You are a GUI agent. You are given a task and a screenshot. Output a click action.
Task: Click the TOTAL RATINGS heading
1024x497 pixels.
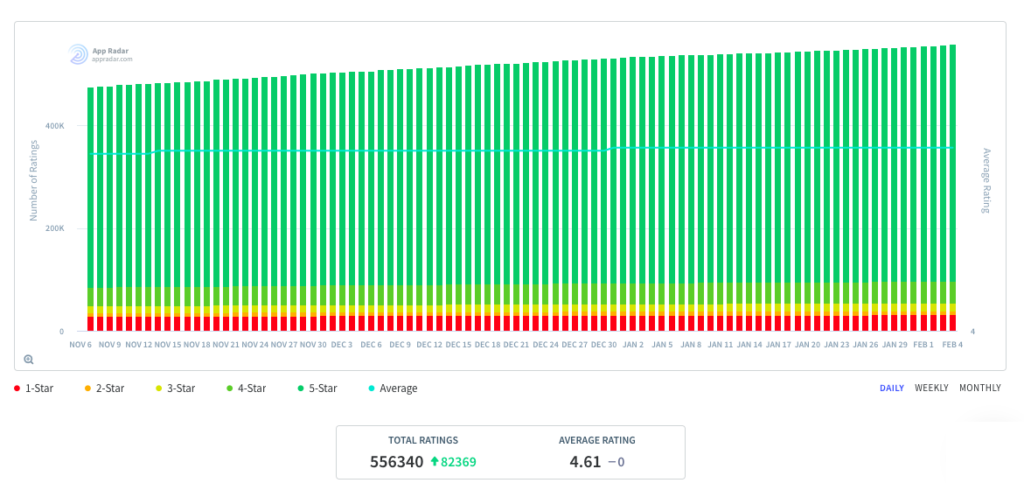pos(423,440)
